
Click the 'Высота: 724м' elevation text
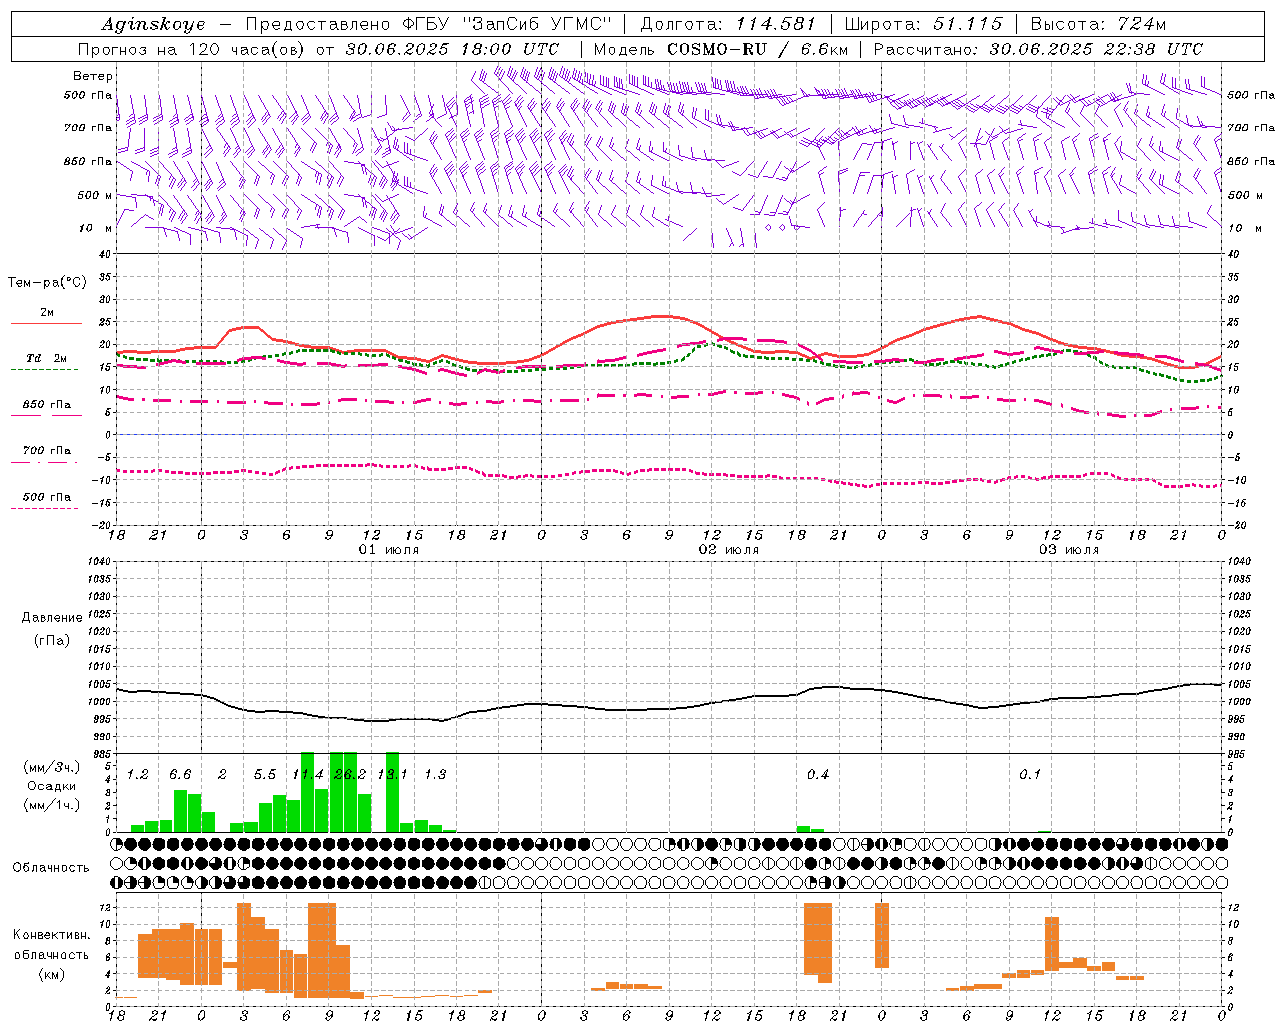[x=1098, y=24]
